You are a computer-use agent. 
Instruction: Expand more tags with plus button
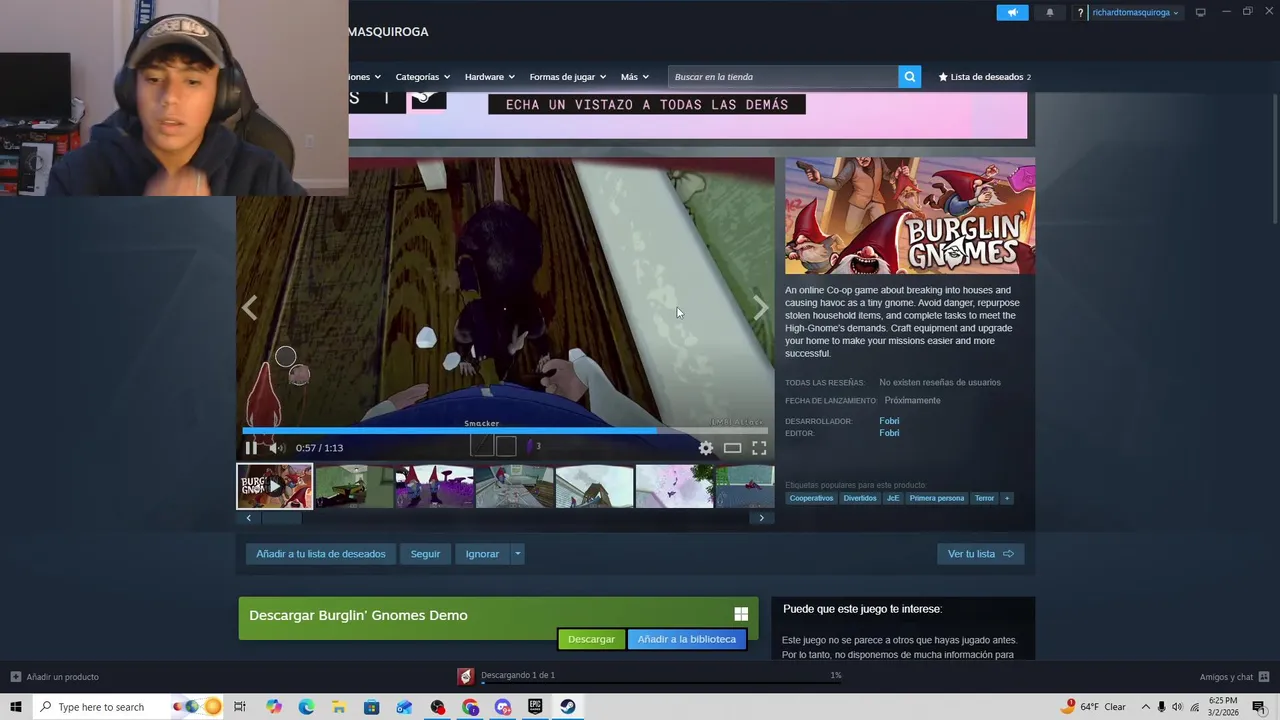(x=1007, y=498)
